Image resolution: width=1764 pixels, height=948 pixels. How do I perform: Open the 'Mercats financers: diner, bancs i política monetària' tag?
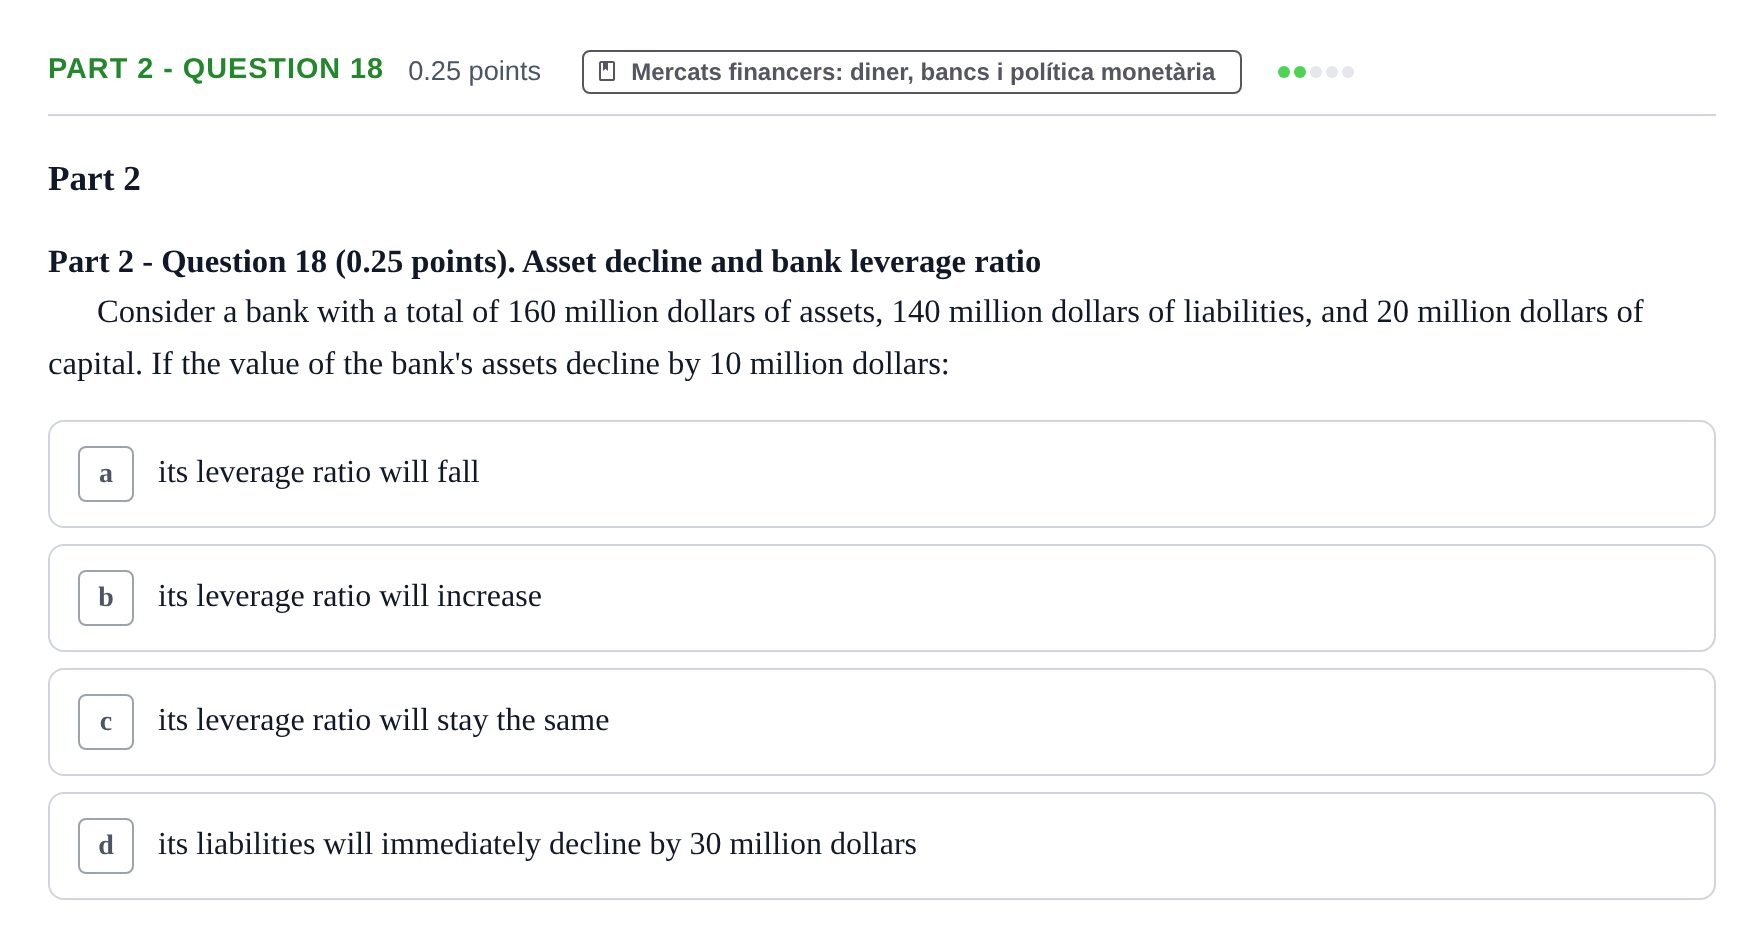pos(911,72)
